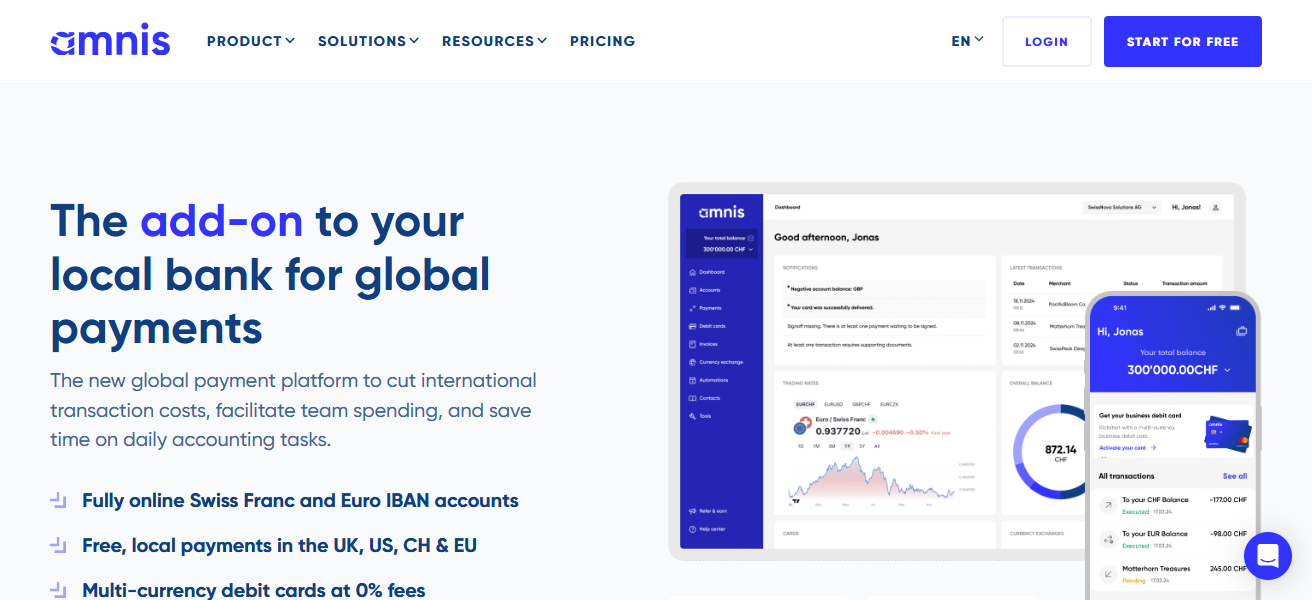This screenshot has height=600, width=1312.
Task: Open Automations in the dashboard sidebar
Action: (692, 380)
